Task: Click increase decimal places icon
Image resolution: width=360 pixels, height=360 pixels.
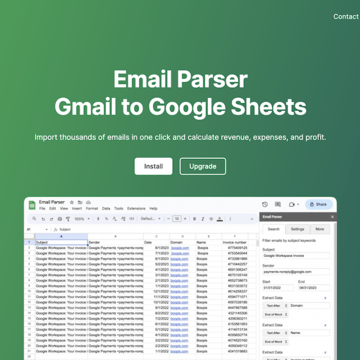Action: (123, 219)
